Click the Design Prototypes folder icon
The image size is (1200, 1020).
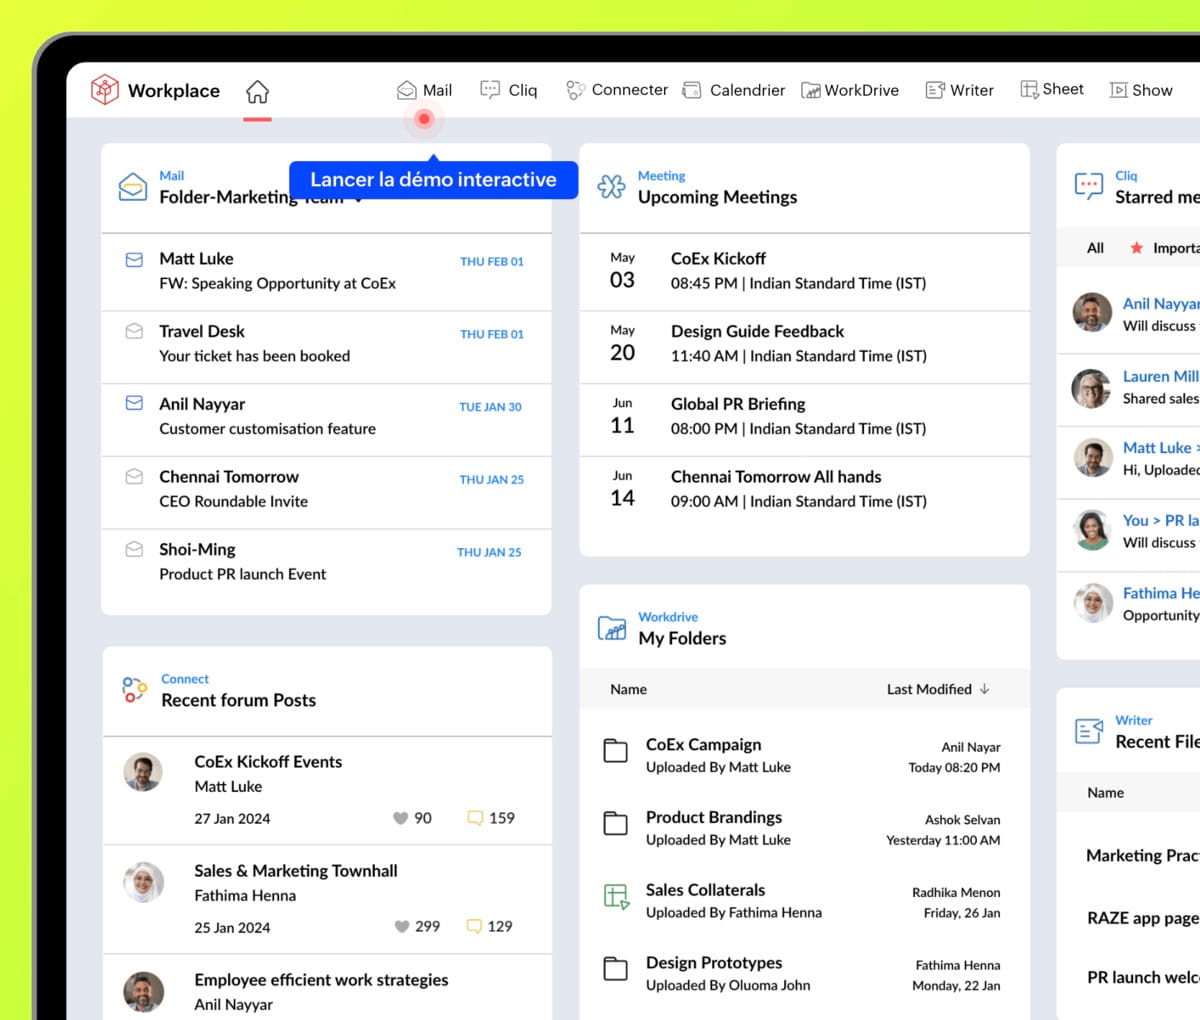(x=615, y=969)
